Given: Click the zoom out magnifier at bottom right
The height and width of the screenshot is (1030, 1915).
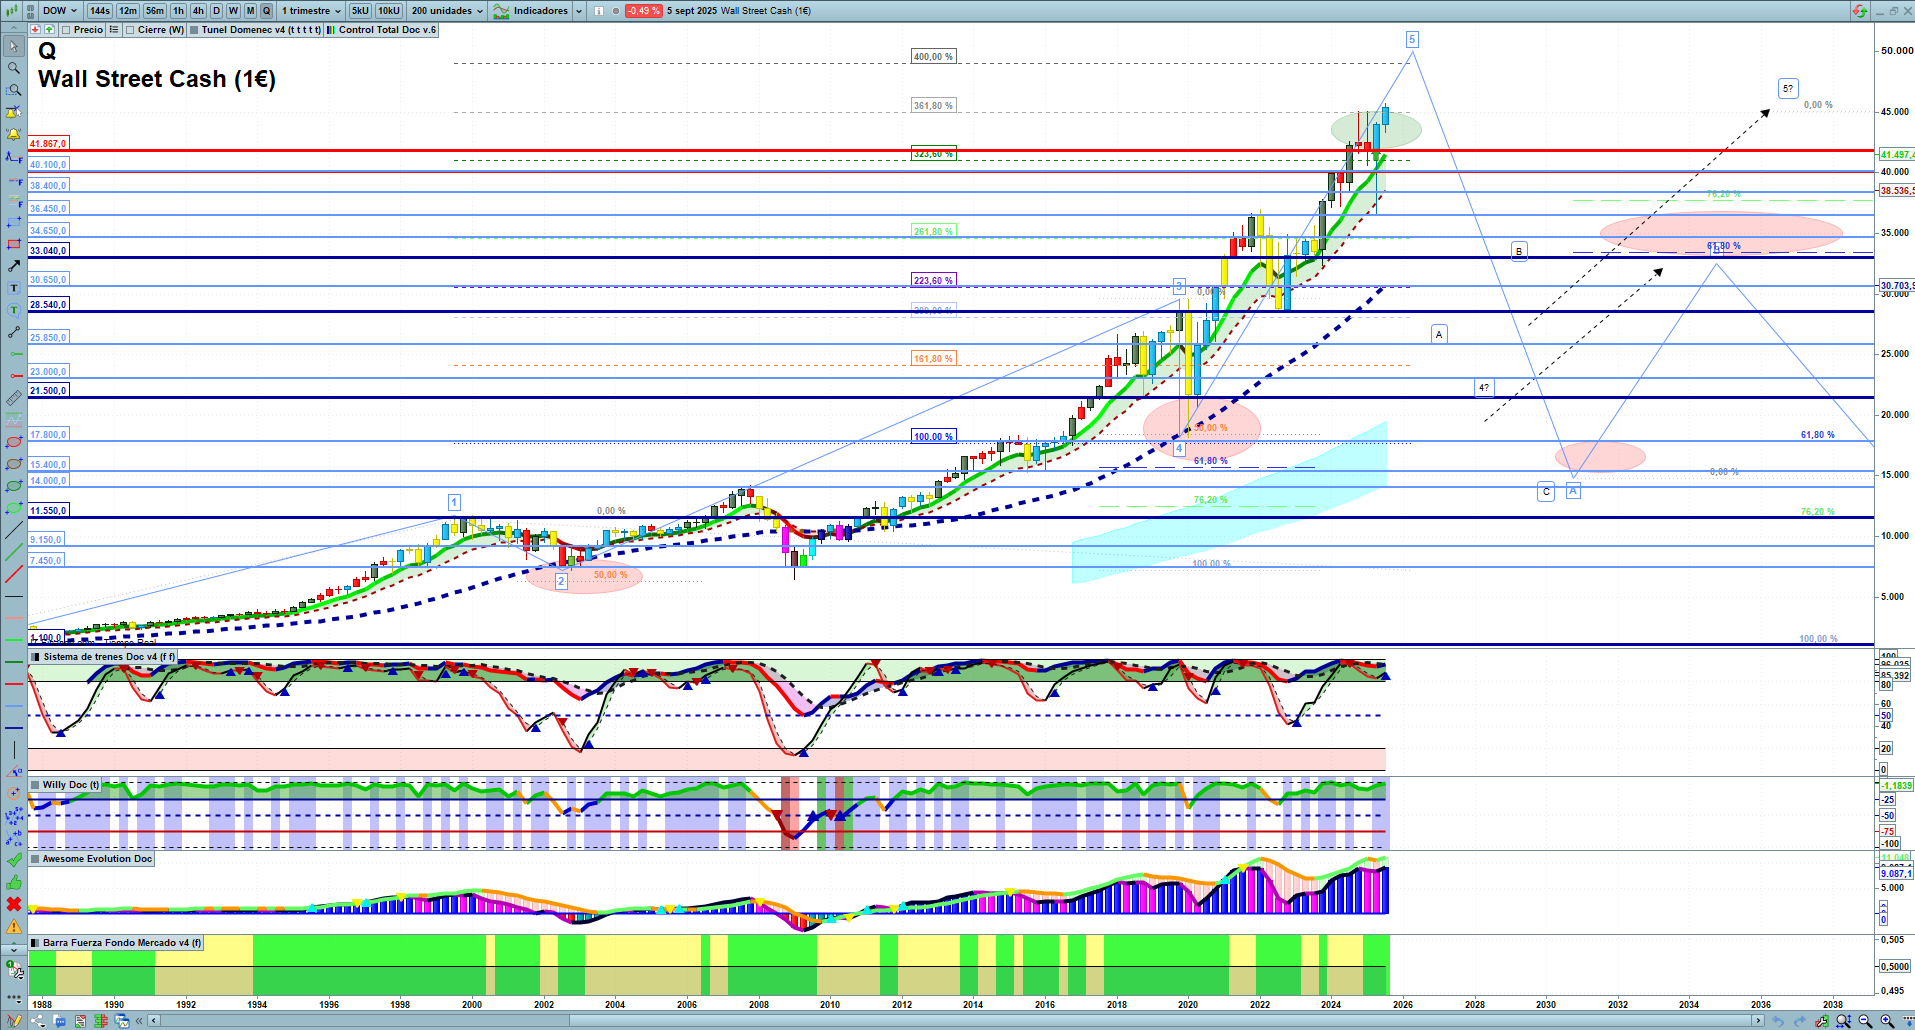Looking at the screenshot, I should [1865, 1021].
